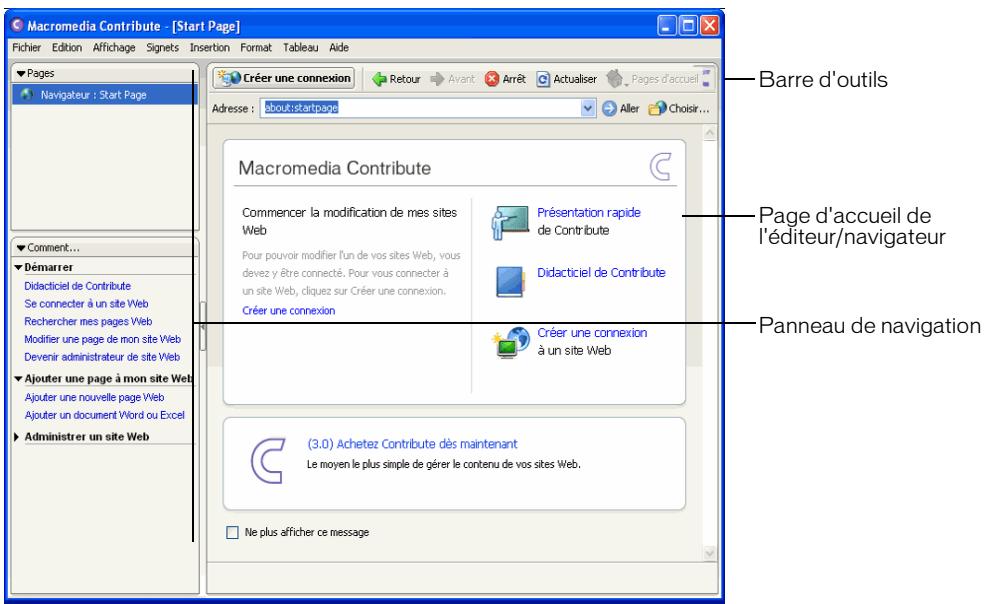Image resolution: width=984 pixels, height=604 pixels.
Task: Click the Actualiser refresh icon
Action: [543, 79]
